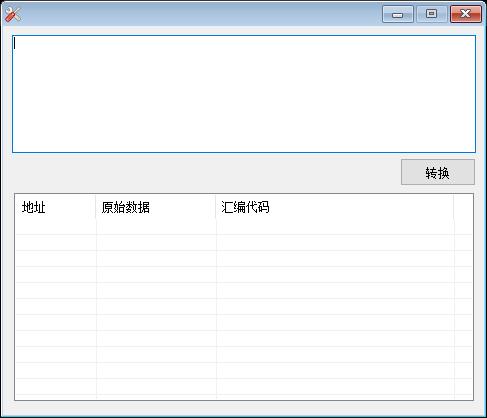Click the divider right of 汇编代码 header
Viewport: 487px width, 418px height.
point(454,207)
